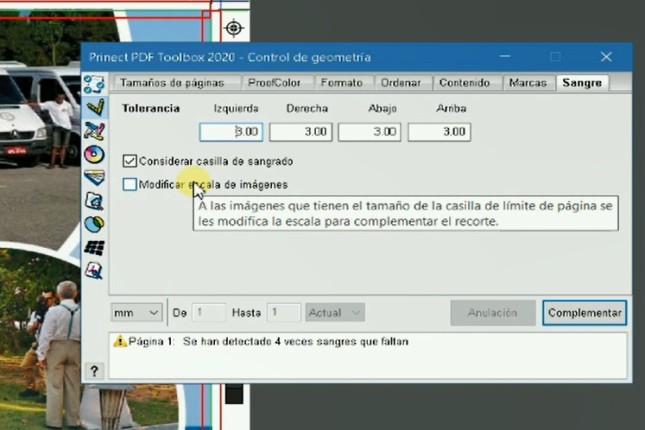Click the magnifier page inspect icon
Screen dimensions: 645x430
(x=94, y=201)
